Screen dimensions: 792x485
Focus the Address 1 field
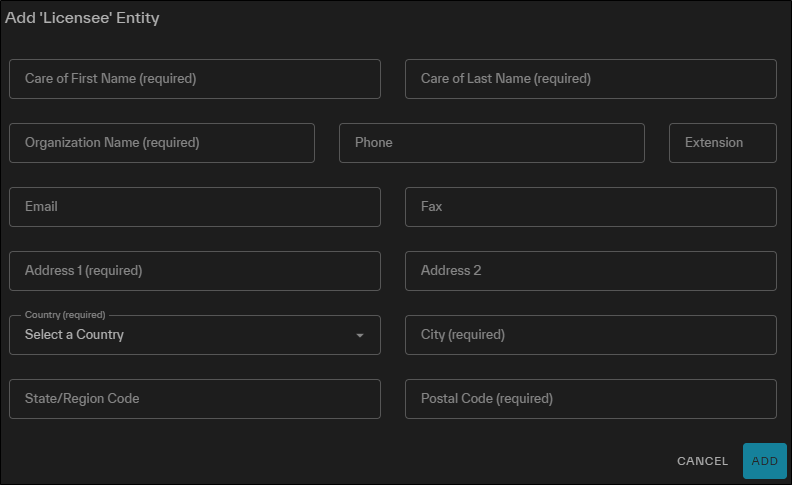pyautogui.click(x=194, y=271)
